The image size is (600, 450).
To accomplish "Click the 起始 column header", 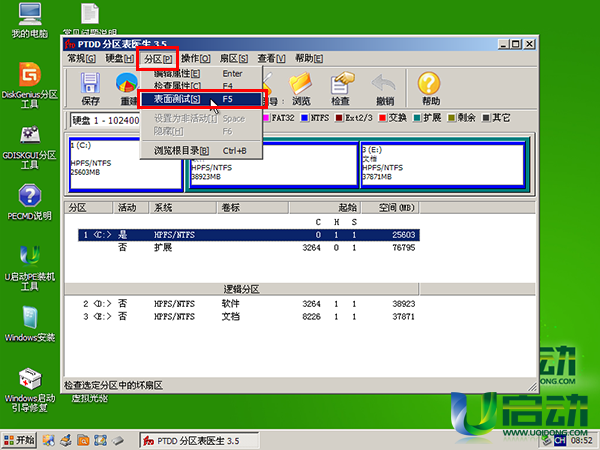I will [x=325, y=208].
